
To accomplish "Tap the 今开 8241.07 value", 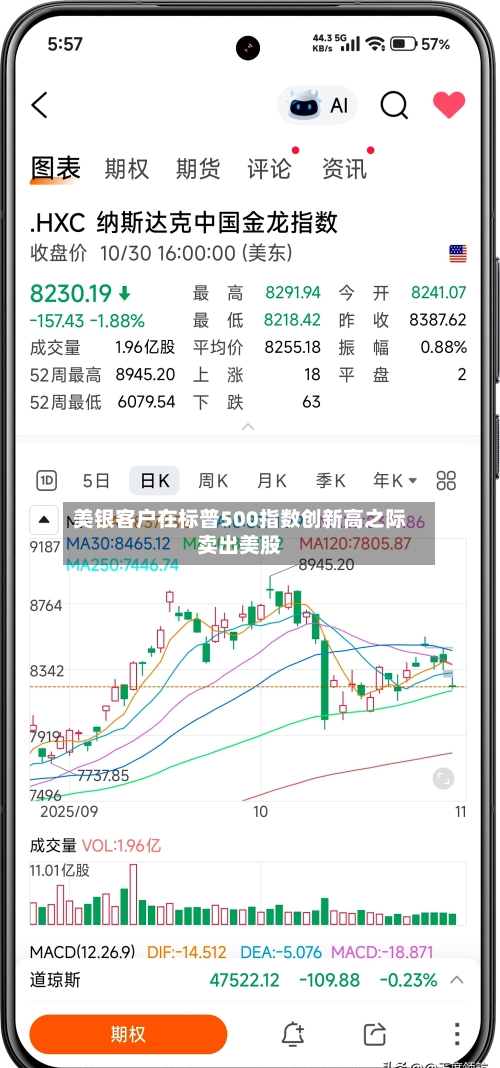I will (439, 293).
